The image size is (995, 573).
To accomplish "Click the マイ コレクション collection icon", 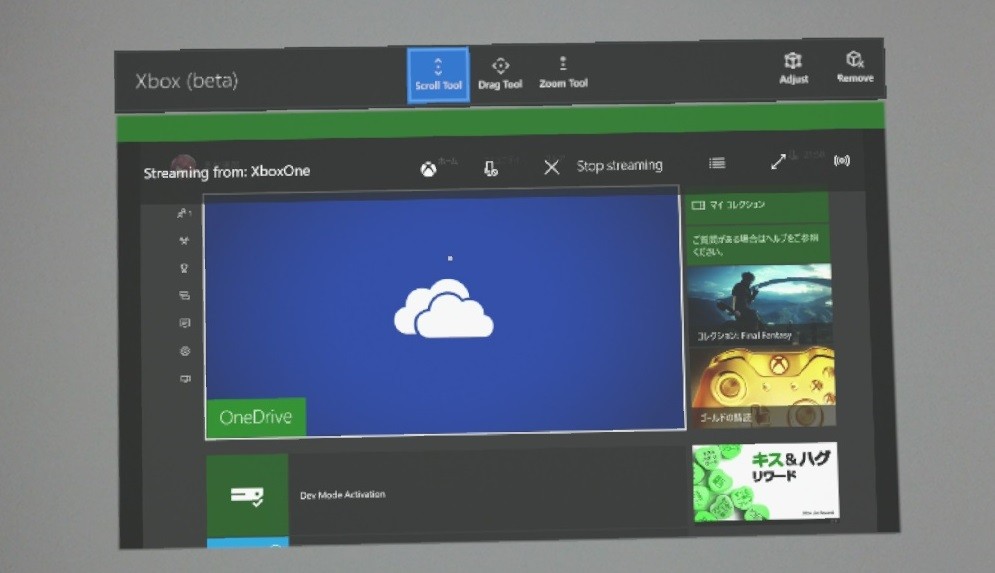I will point(698,205).
